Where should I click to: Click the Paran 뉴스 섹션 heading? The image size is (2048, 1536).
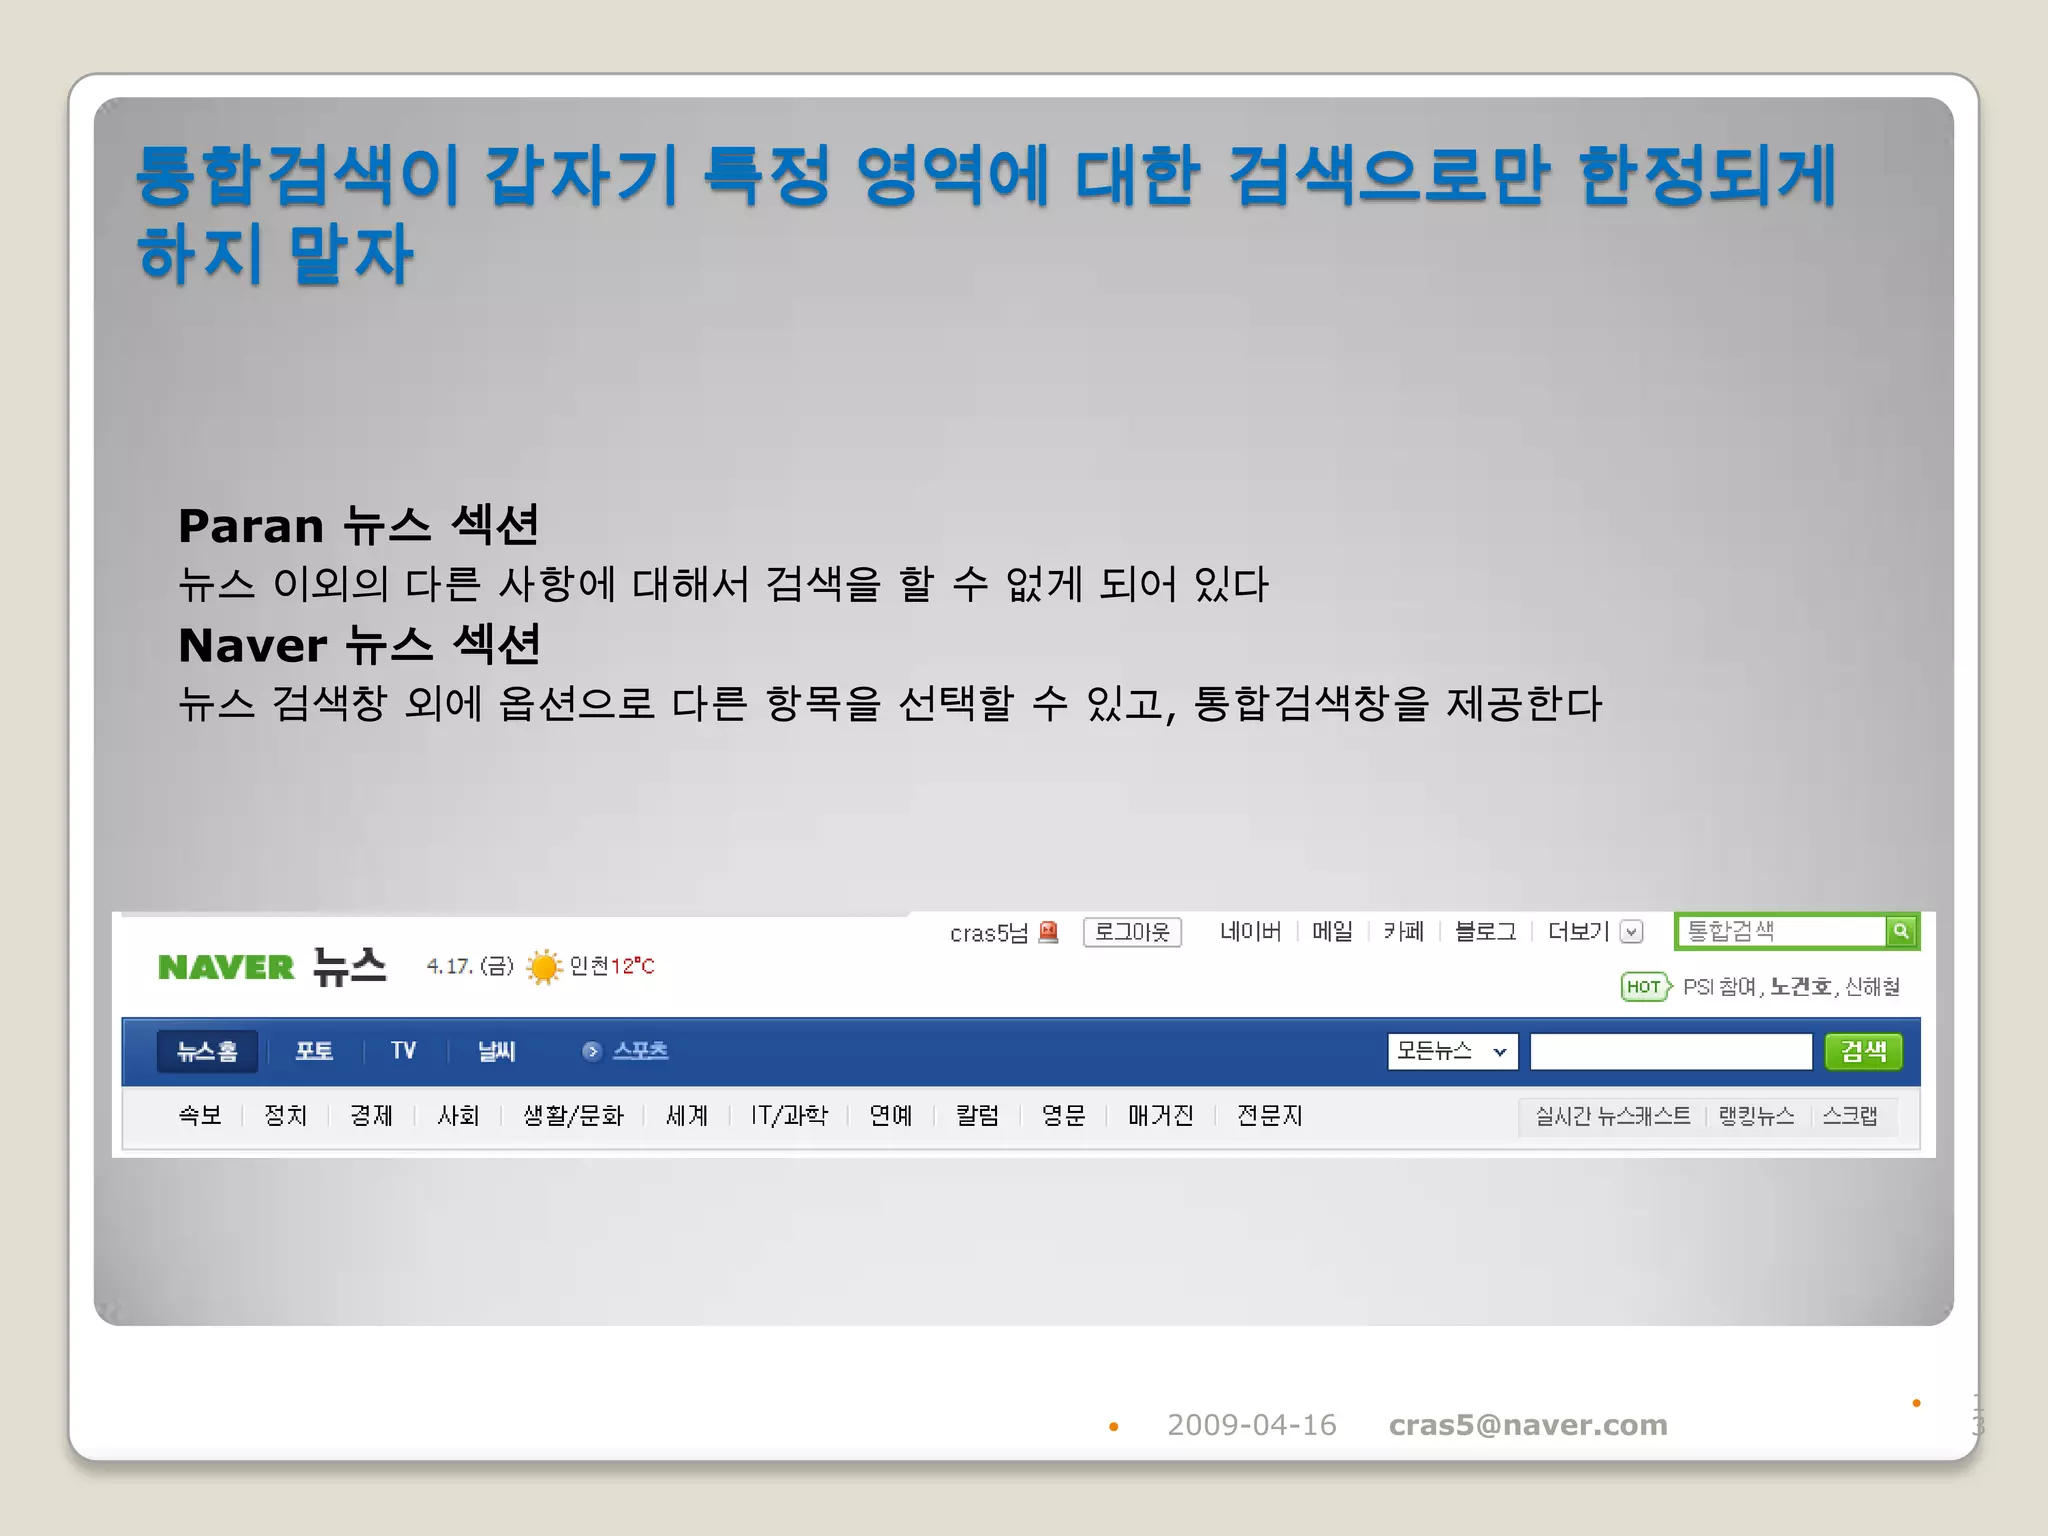click(x=358, y=525)
